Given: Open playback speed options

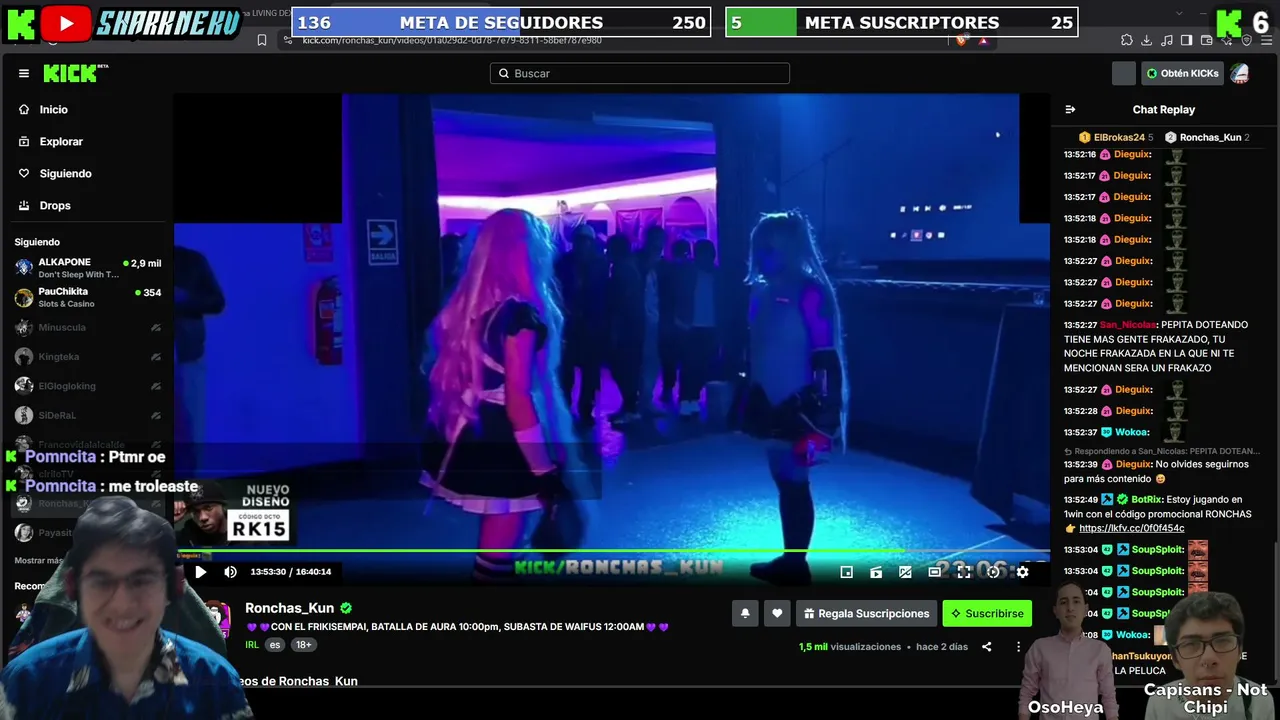Looking at the screenshot, I should pyautogui.click(x=993, y=572).
